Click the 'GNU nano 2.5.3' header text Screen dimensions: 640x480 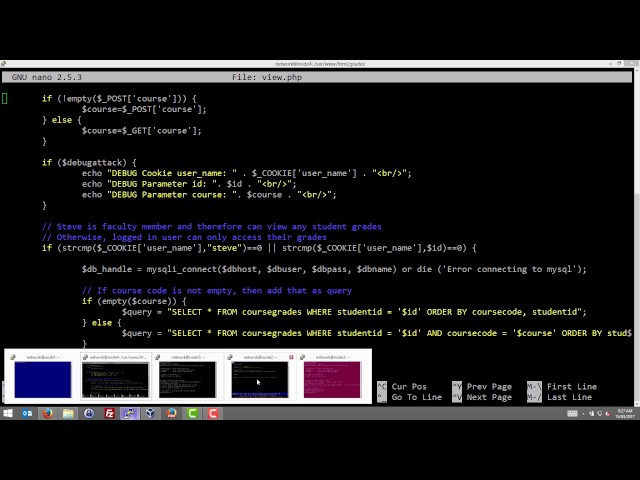point(47,77)
